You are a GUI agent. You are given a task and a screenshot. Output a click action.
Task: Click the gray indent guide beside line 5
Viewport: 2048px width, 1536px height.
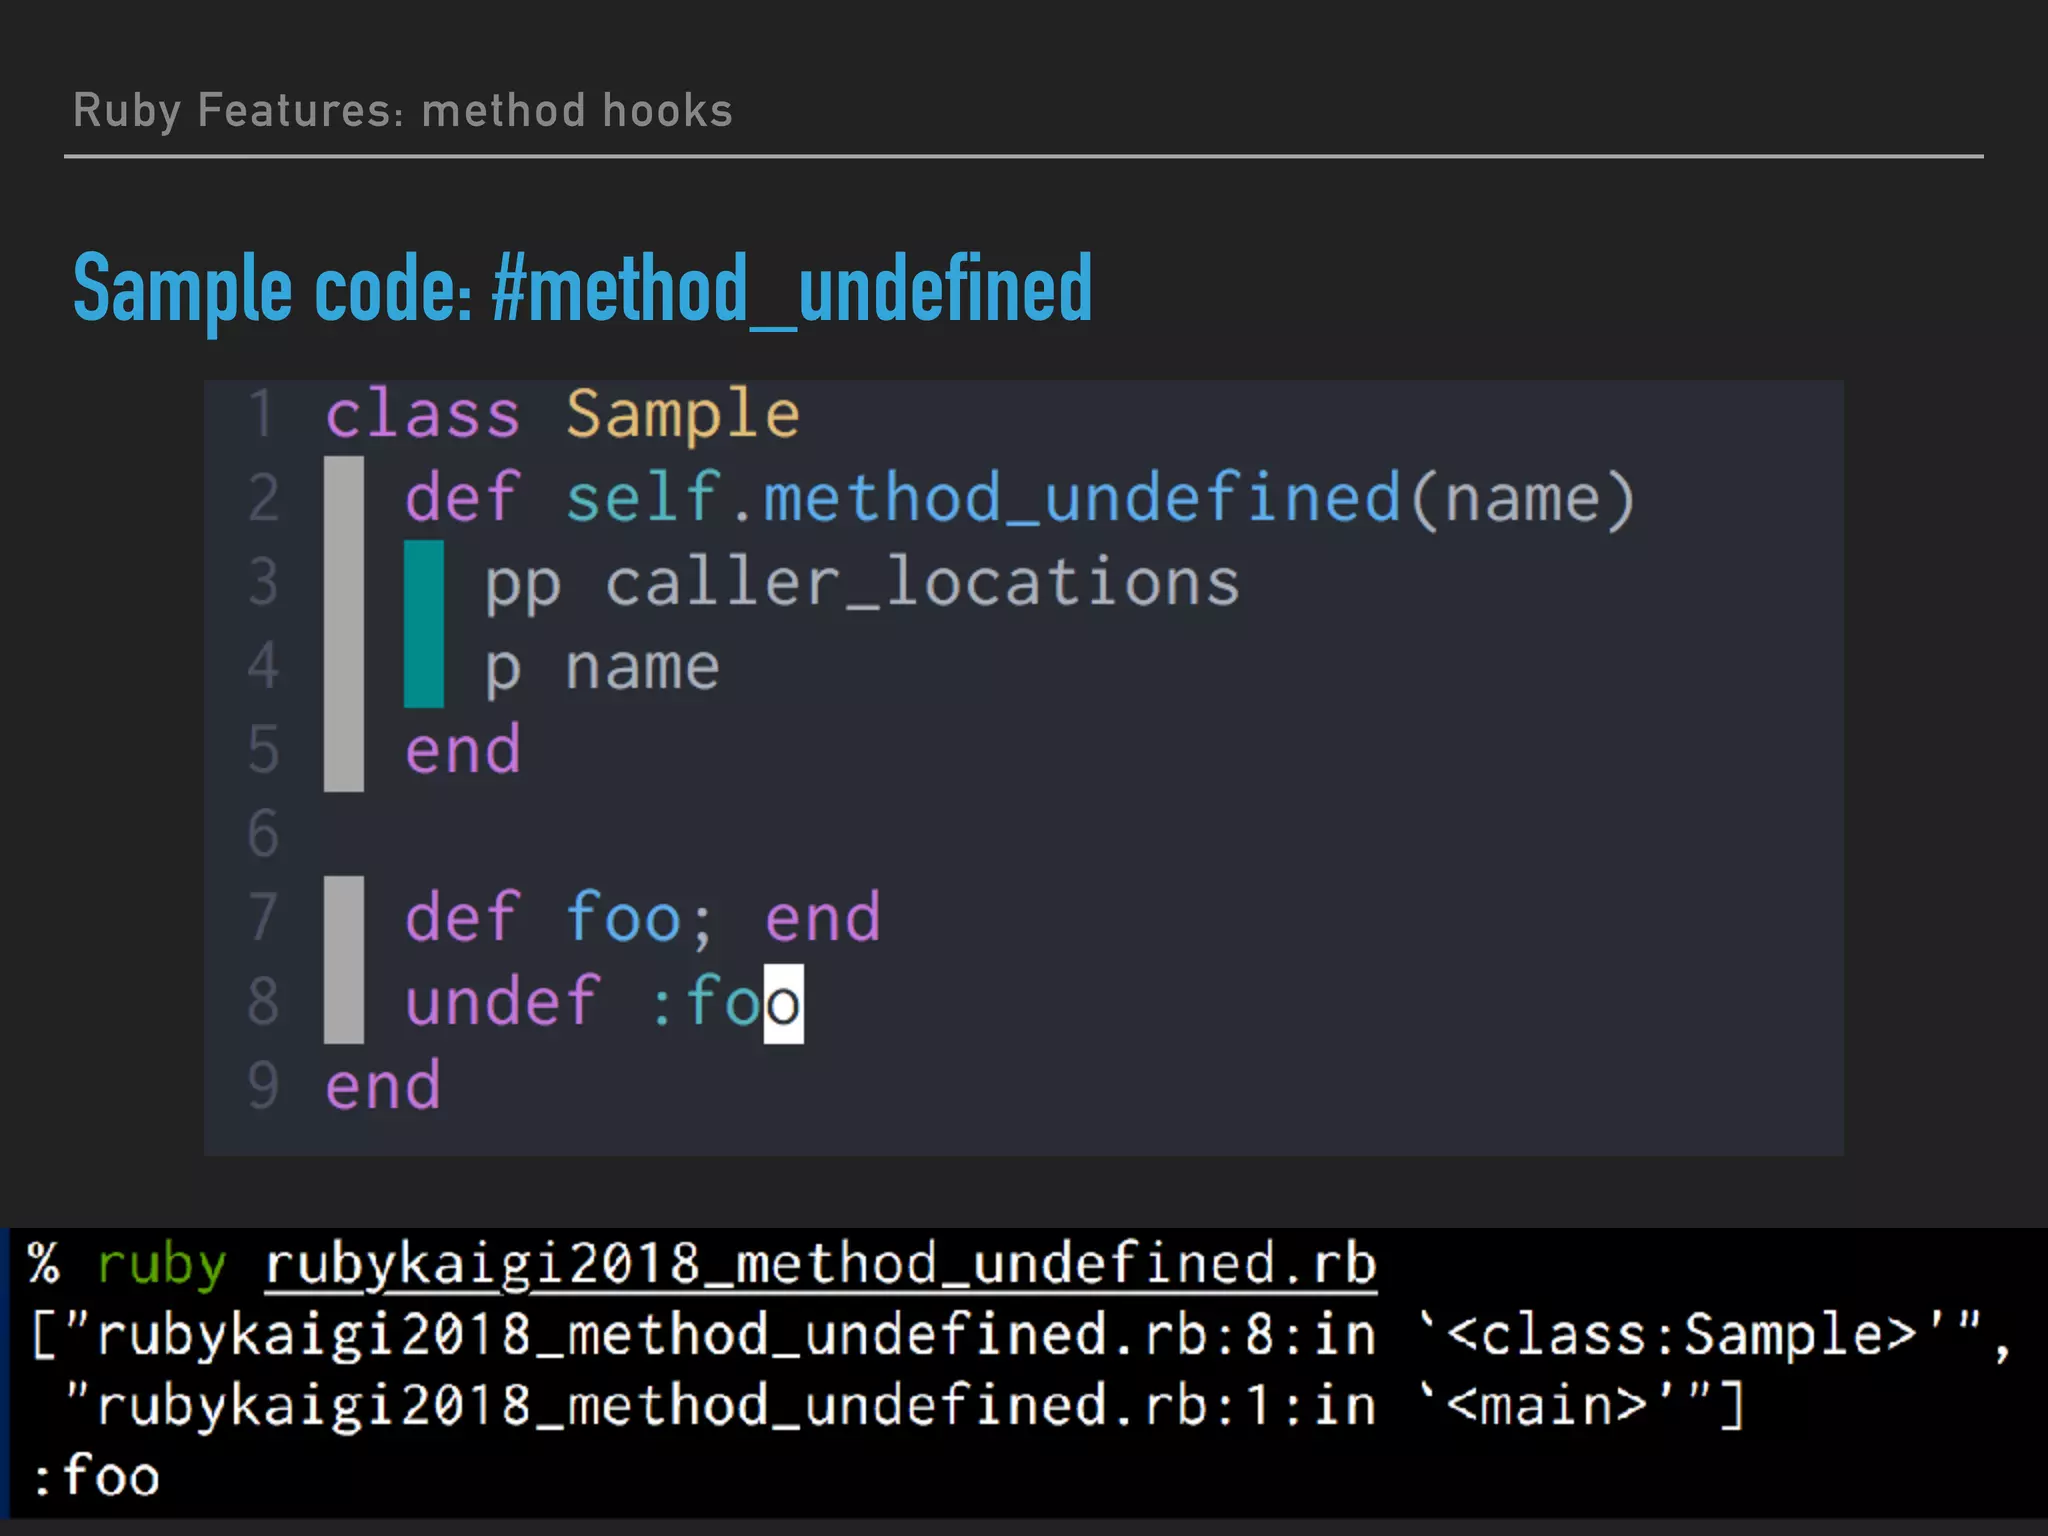[x=343, y=750]
